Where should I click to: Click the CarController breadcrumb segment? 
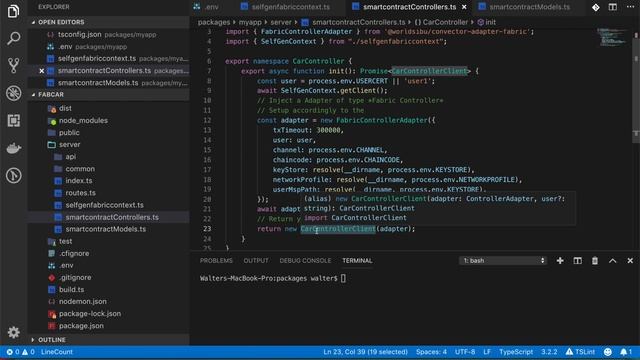441,22
